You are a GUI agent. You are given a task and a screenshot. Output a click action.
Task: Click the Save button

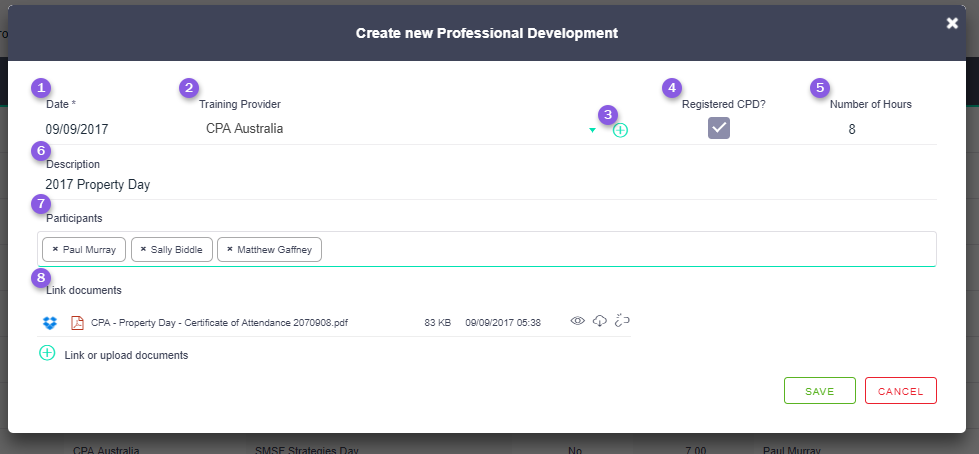pyautogui.click(x=819, y=391)
